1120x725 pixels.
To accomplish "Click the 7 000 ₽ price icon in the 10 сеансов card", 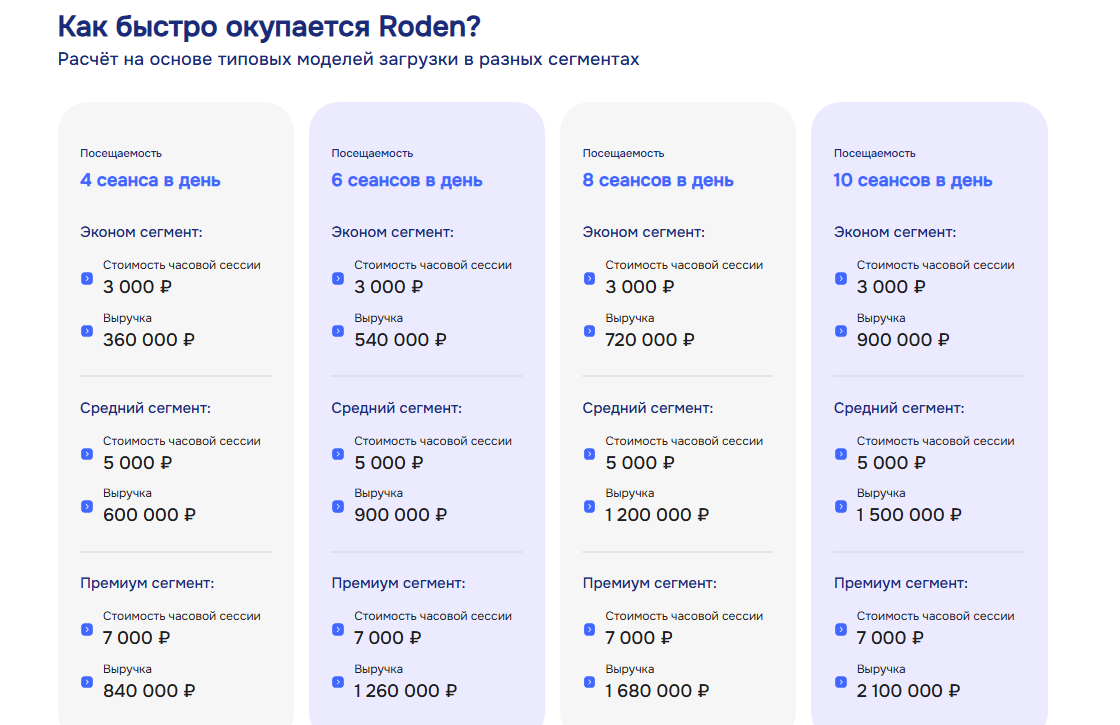I will tap(841, 629).
